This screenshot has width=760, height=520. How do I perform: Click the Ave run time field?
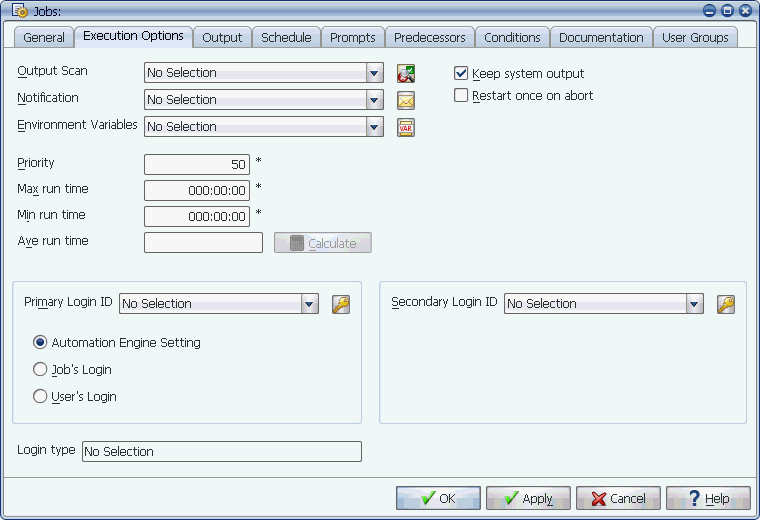coord(203,243)
